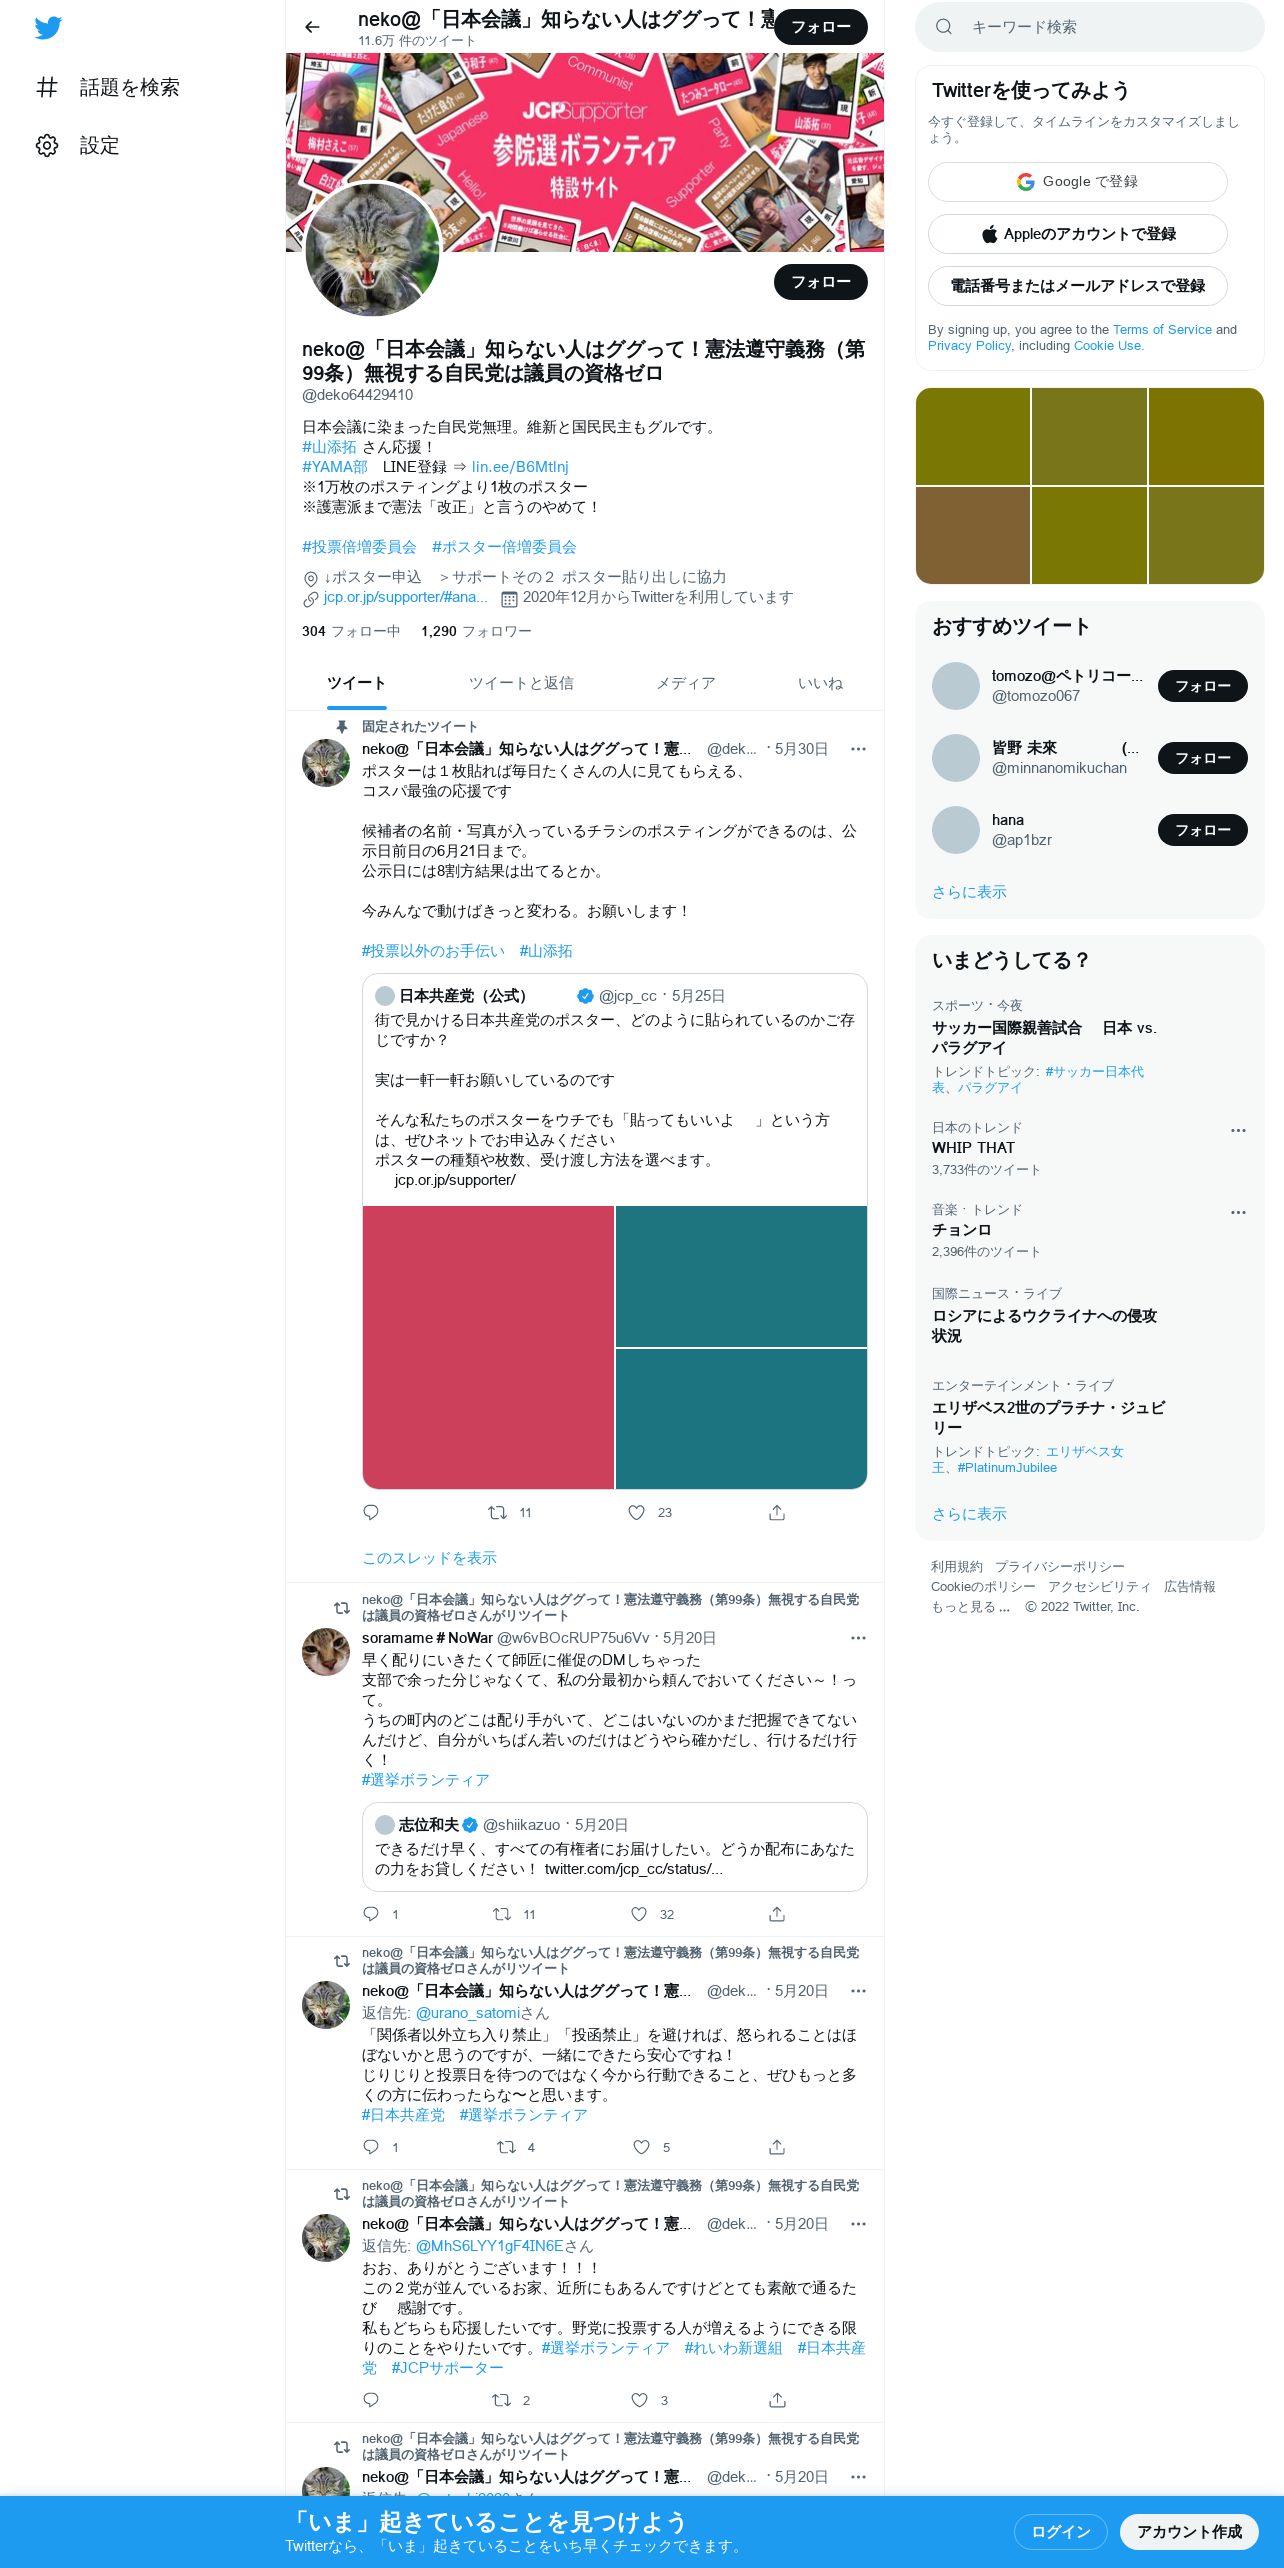
Task: Open the #山添拓 hashtag in bio
Action: 329,447
